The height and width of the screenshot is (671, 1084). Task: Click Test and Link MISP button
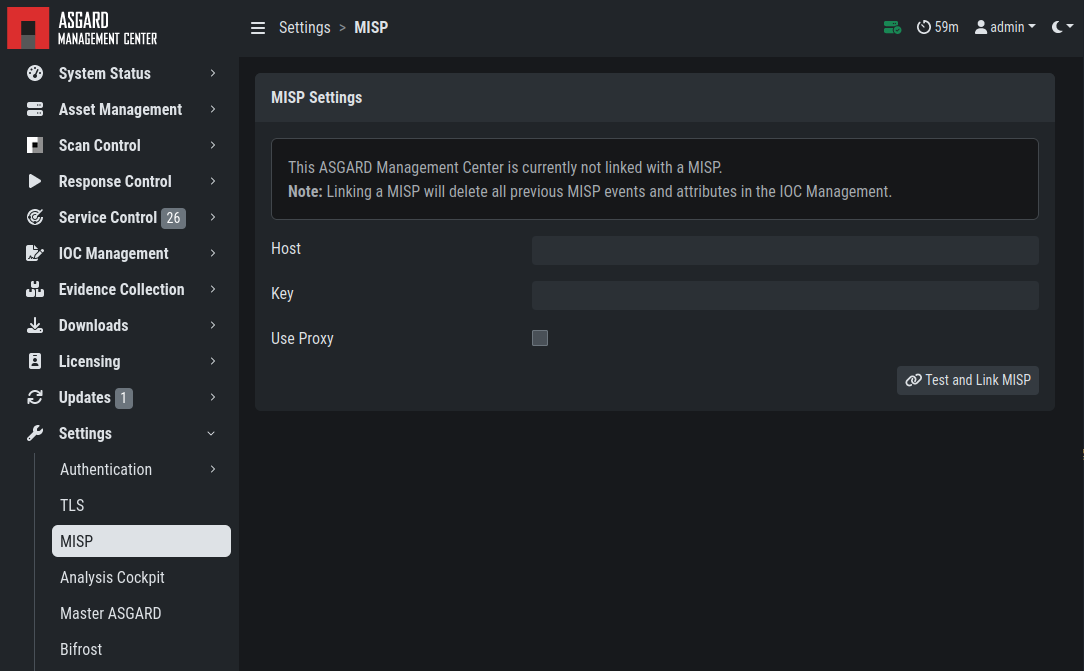coord(968,380)
